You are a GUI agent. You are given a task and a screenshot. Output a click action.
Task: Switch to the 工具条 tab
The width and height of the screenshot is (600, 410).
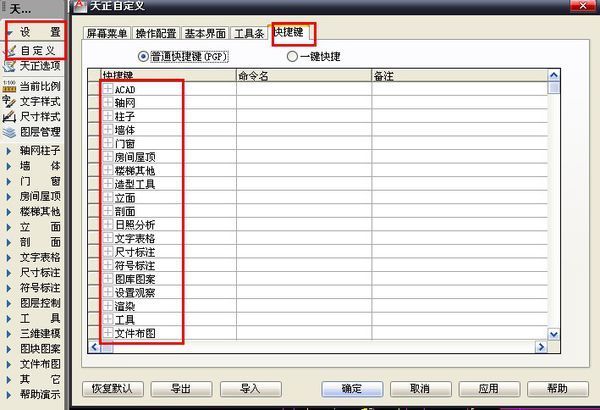point(249,33)
